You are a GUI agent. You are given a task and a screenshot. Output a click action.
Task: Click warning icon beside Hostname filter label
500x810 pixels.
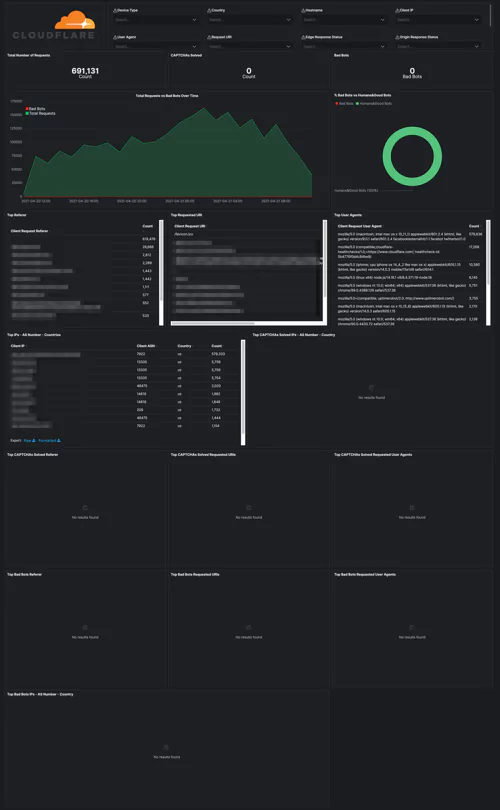303,10
